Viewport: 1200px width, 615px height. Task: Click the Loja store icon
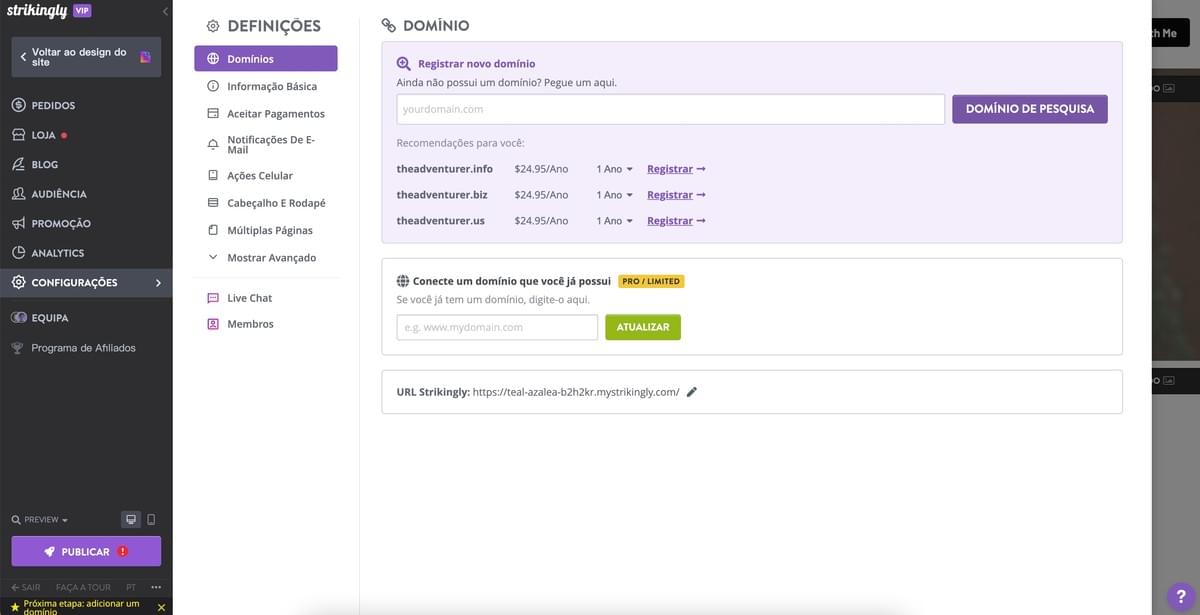pos(18,135)
